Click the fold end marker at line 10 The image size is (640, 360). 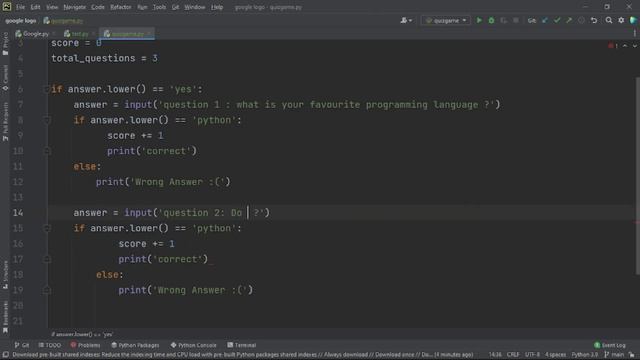click(46, 151)
